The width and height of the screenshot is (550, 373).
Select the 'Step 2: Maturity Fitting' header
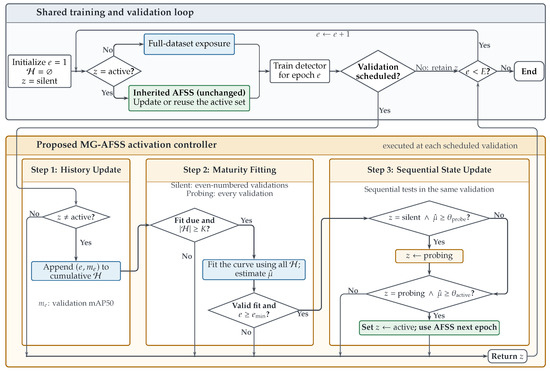pos(229,170)
